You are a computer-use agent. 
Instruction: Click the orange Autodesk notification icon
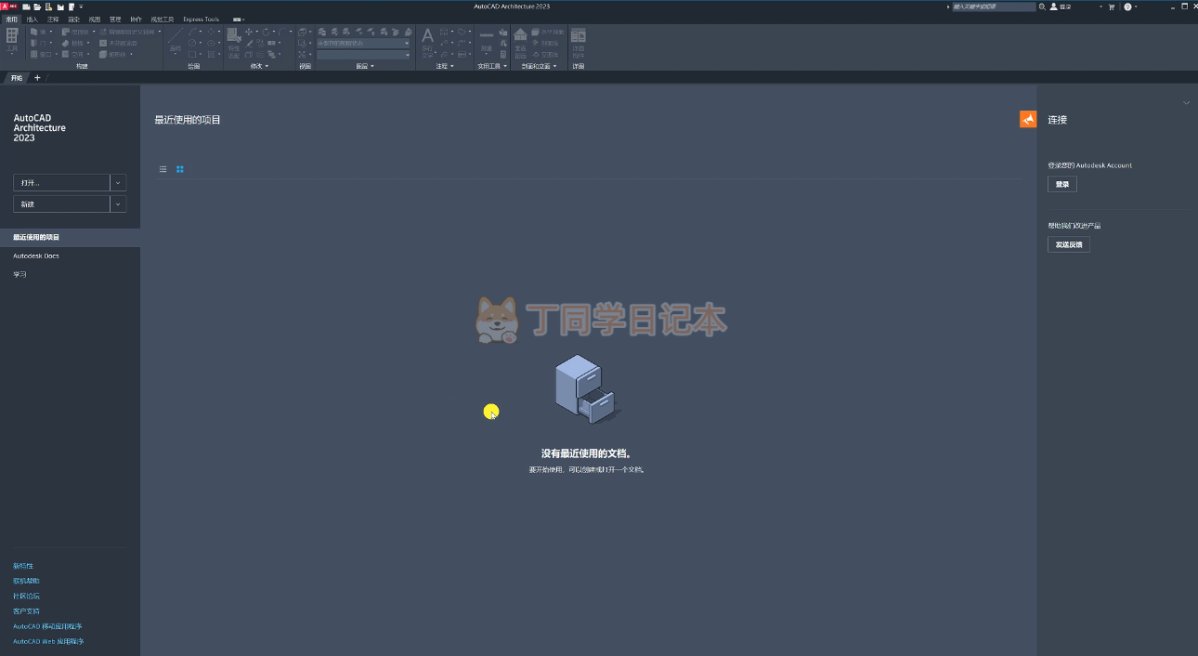tap(1027, 119)
